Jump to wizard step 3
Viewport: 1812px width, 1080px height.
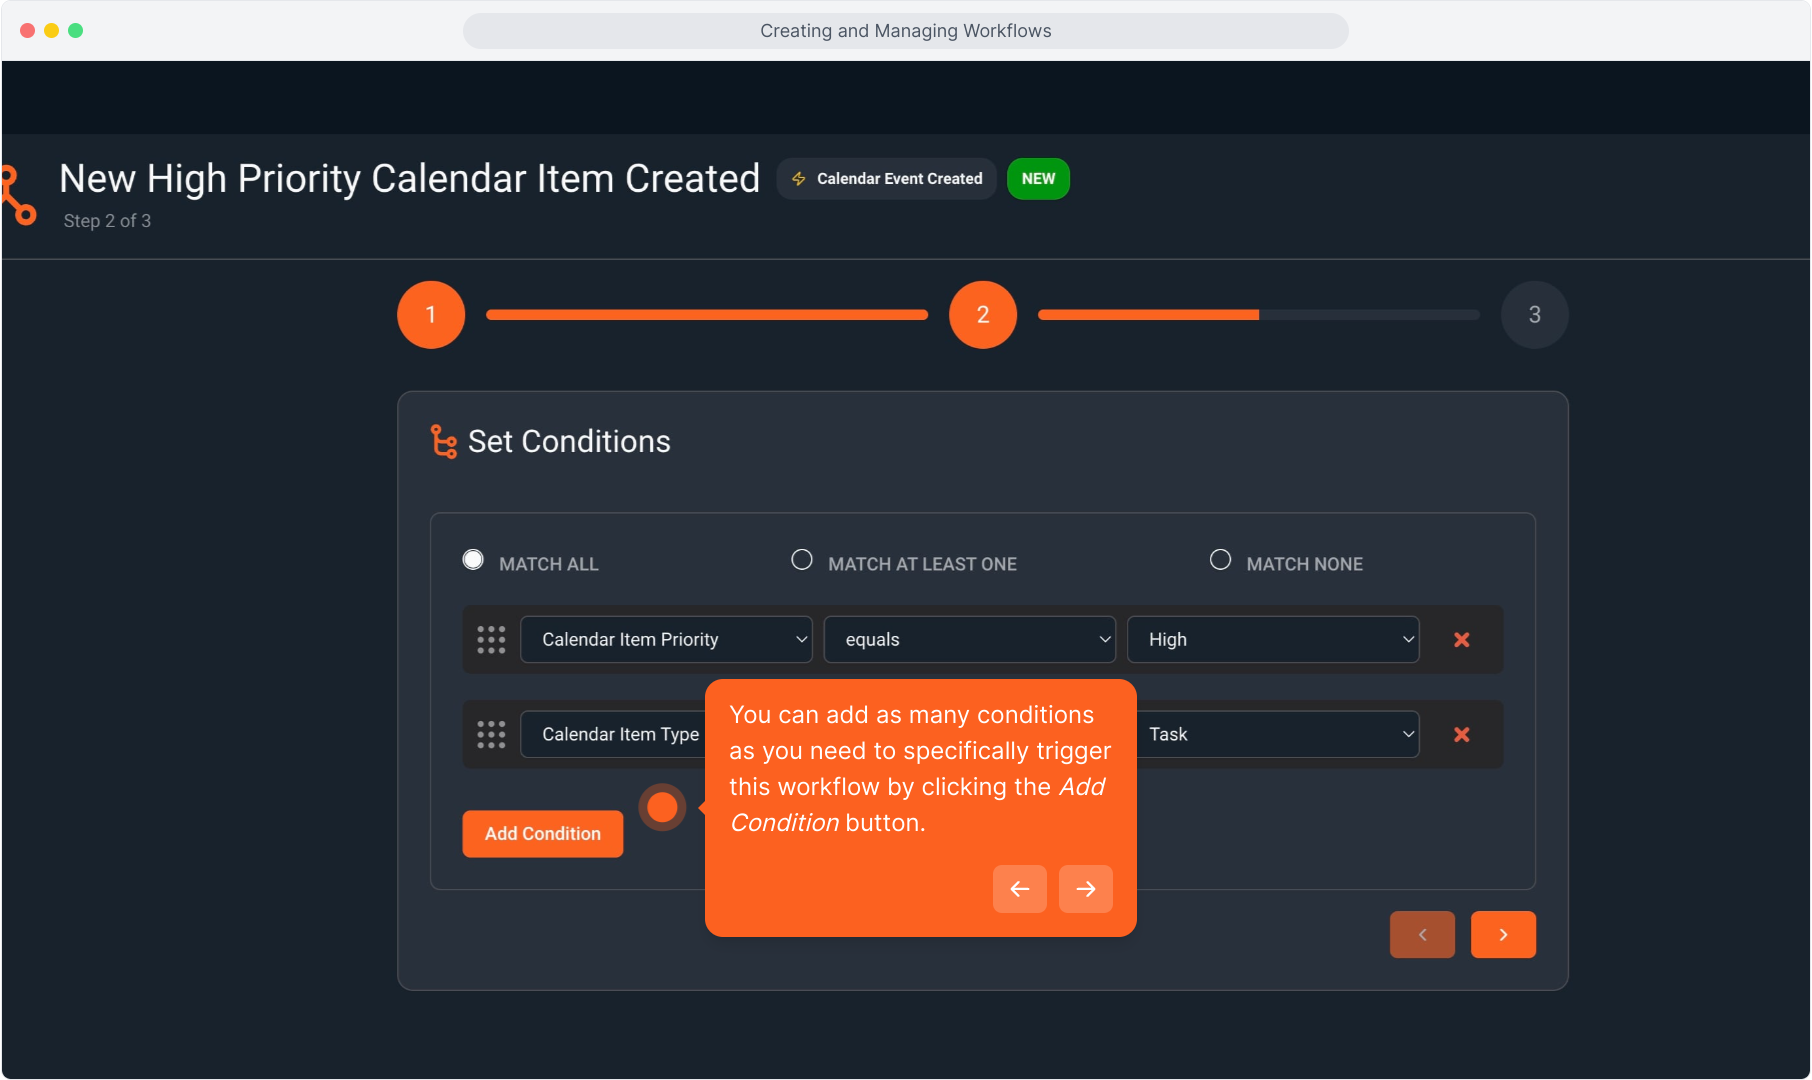click(1534, 315)
